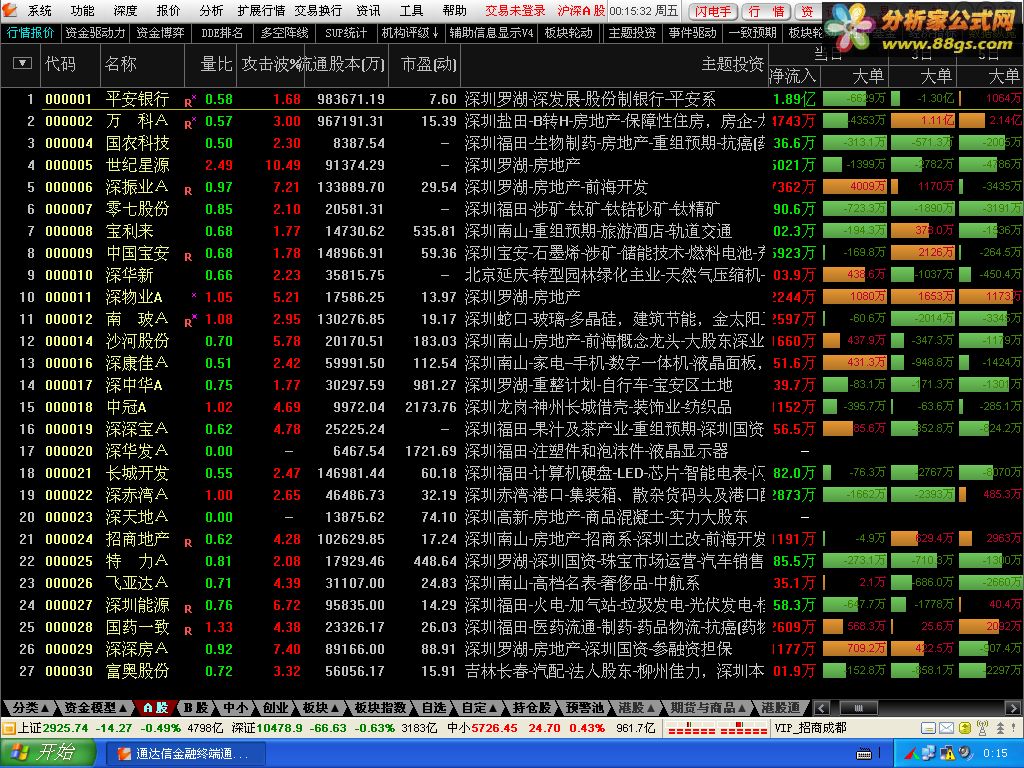Click the R marker beside 平安银行
Image resolution: width=1024 pixels, height=768 pixels.
pyautogui.click(x=188, y=103)
